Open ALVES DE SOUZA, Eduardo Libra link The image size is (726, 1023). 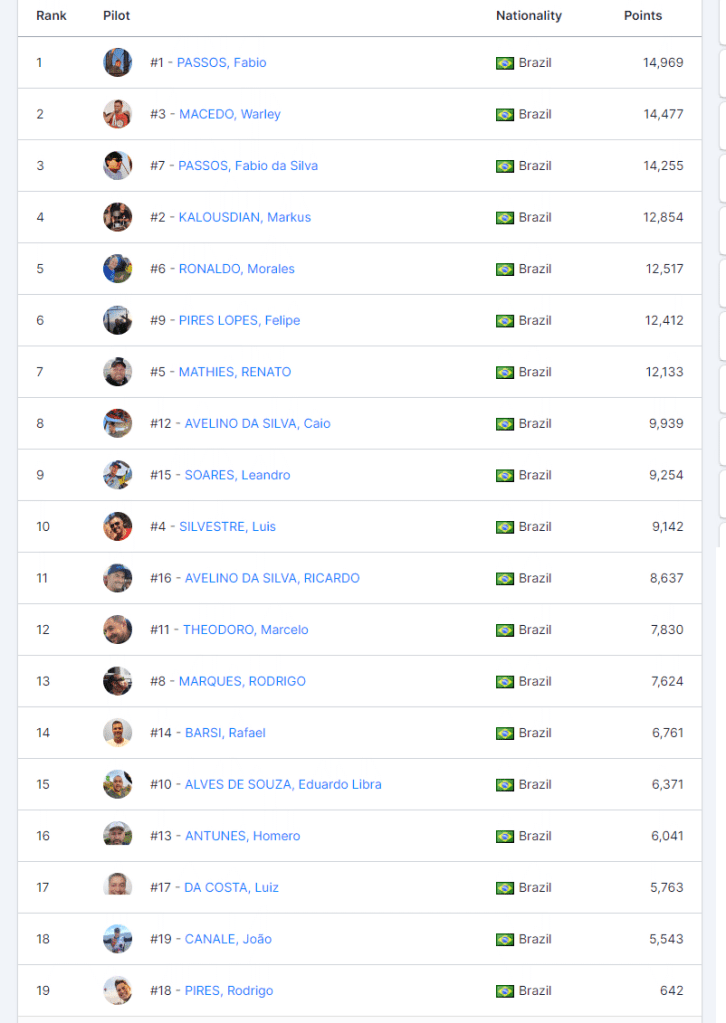[283, 784]
